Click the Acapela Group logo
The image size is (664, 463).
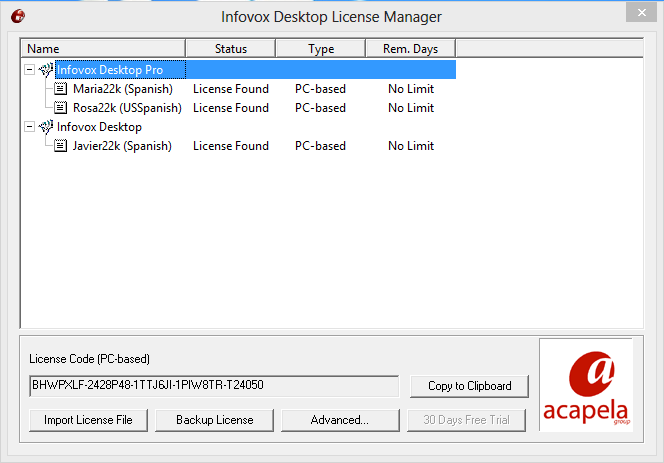click(x=586, y=385)
